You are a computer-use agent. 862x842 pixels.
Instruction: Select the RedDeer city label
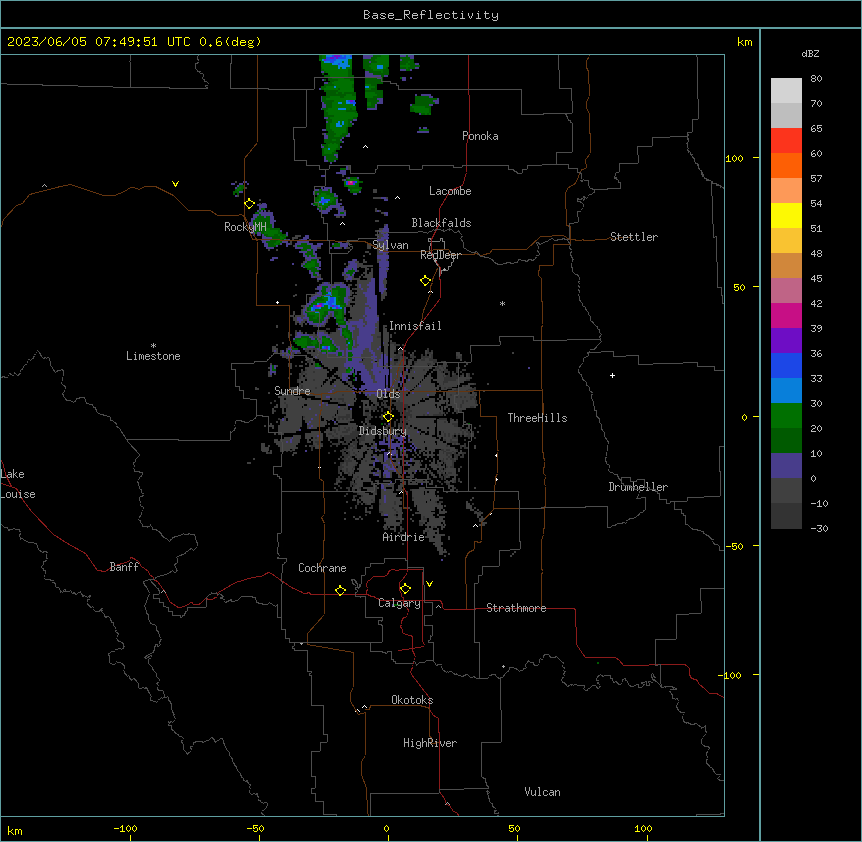(440, 255)
